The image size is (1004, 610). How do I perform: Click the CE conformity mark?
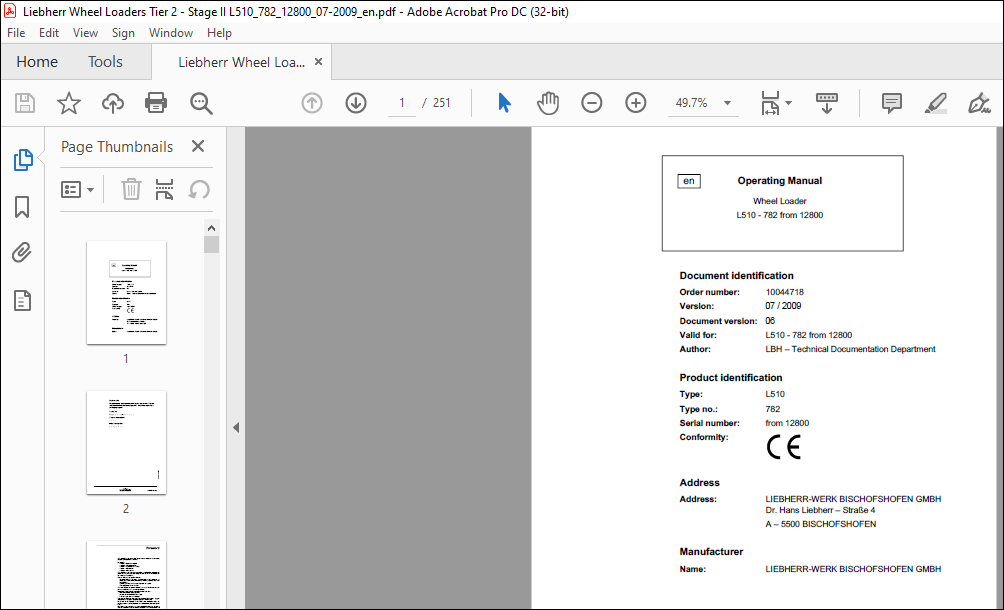(x=784, y=447)
